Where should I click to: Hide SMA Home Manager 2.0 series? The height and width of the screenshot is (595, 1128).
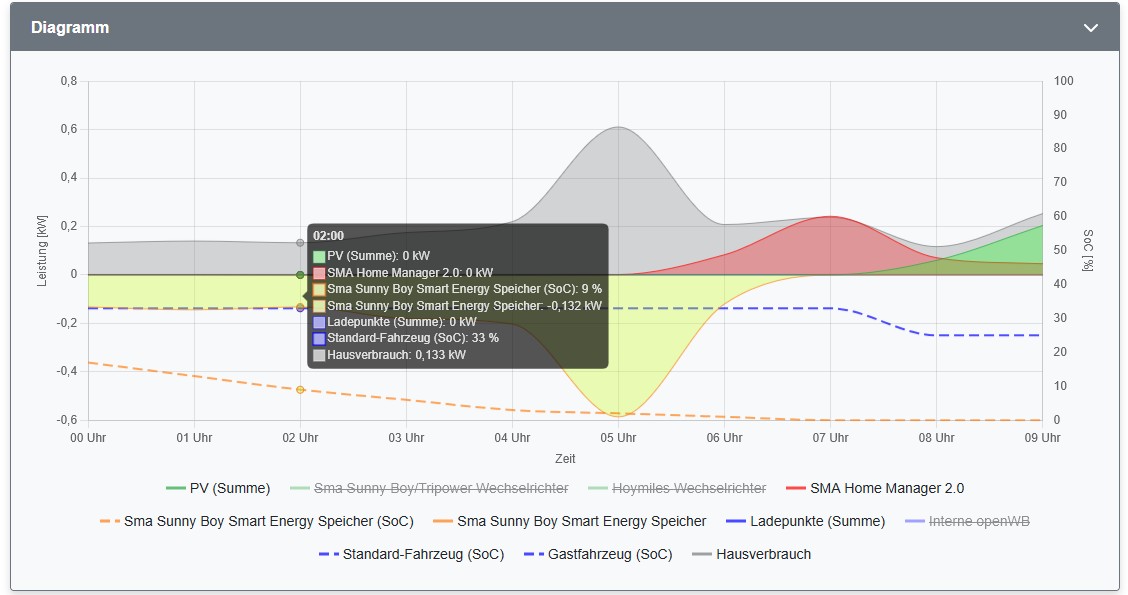(887, 488)
